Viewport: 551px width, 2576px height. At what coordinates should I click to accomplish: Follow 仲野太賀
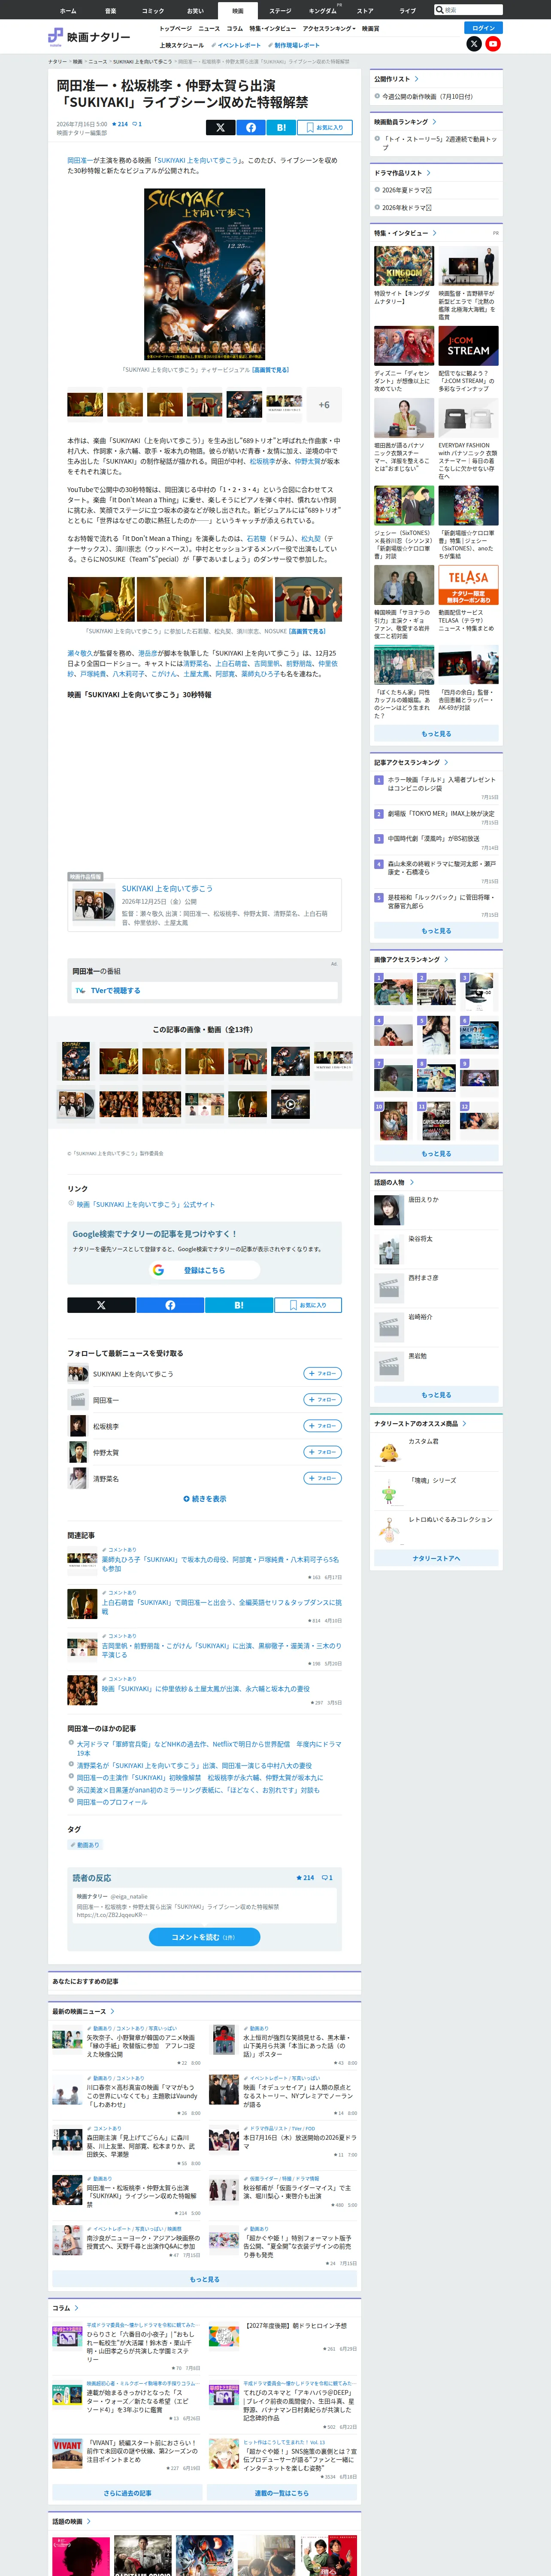323,1452
